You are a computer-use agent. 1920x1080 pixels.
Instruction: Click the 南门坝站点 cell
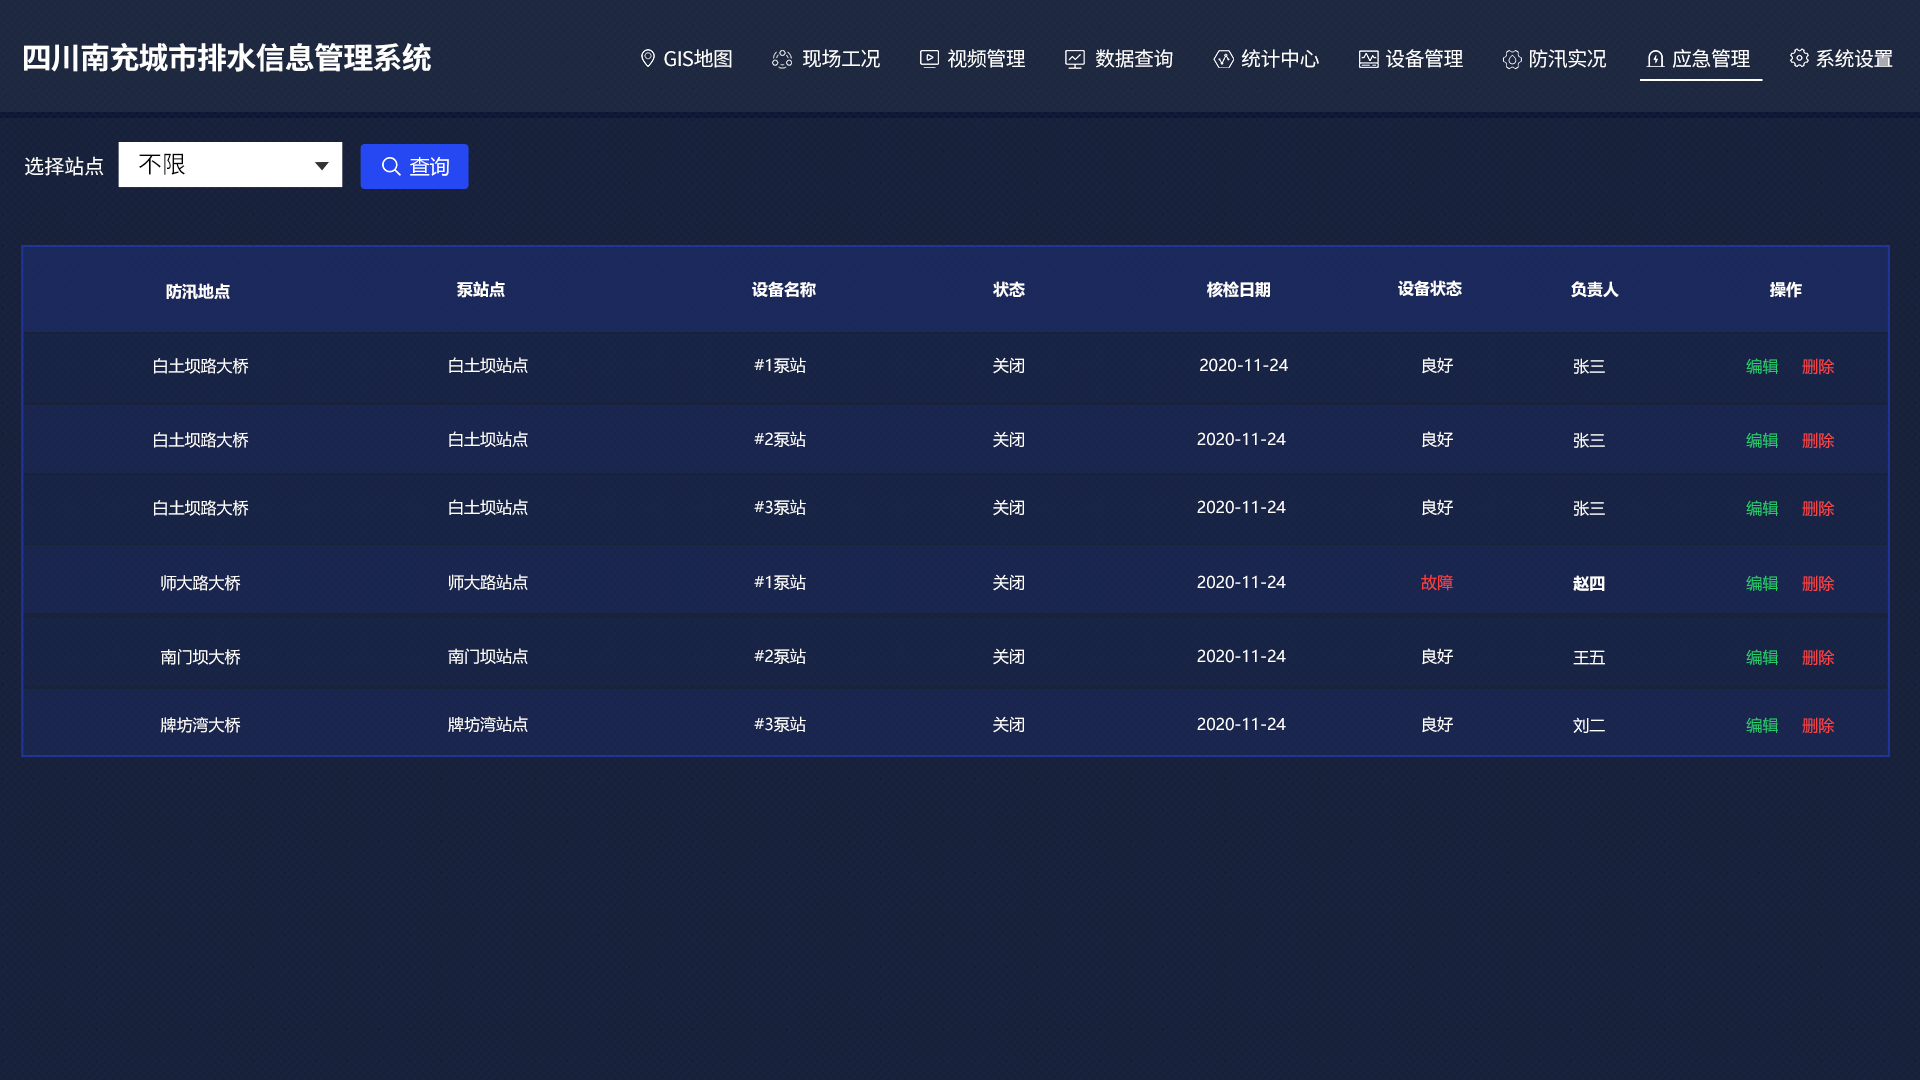coord(488,657)
